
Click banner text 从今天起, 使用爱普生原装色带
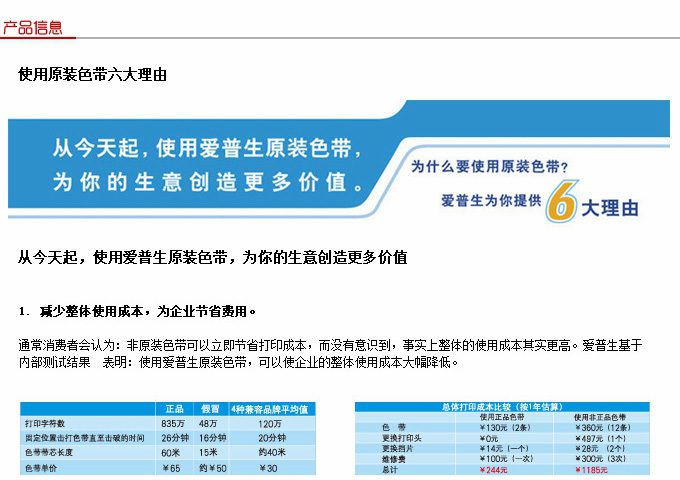click(x=207, y=148)
